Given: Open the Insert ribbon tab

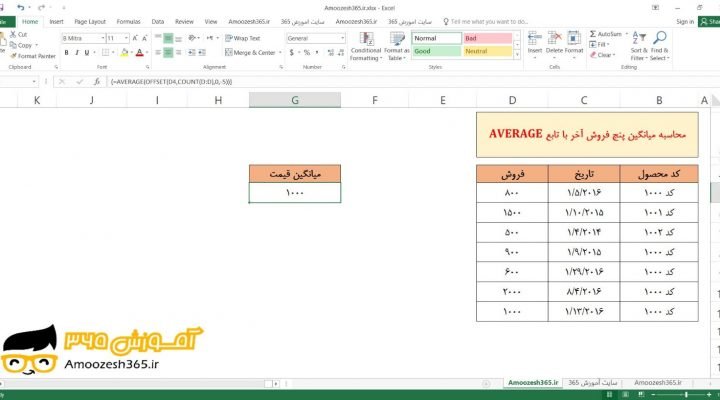Looking at the screenshot, I should click(x=56, y=22).
